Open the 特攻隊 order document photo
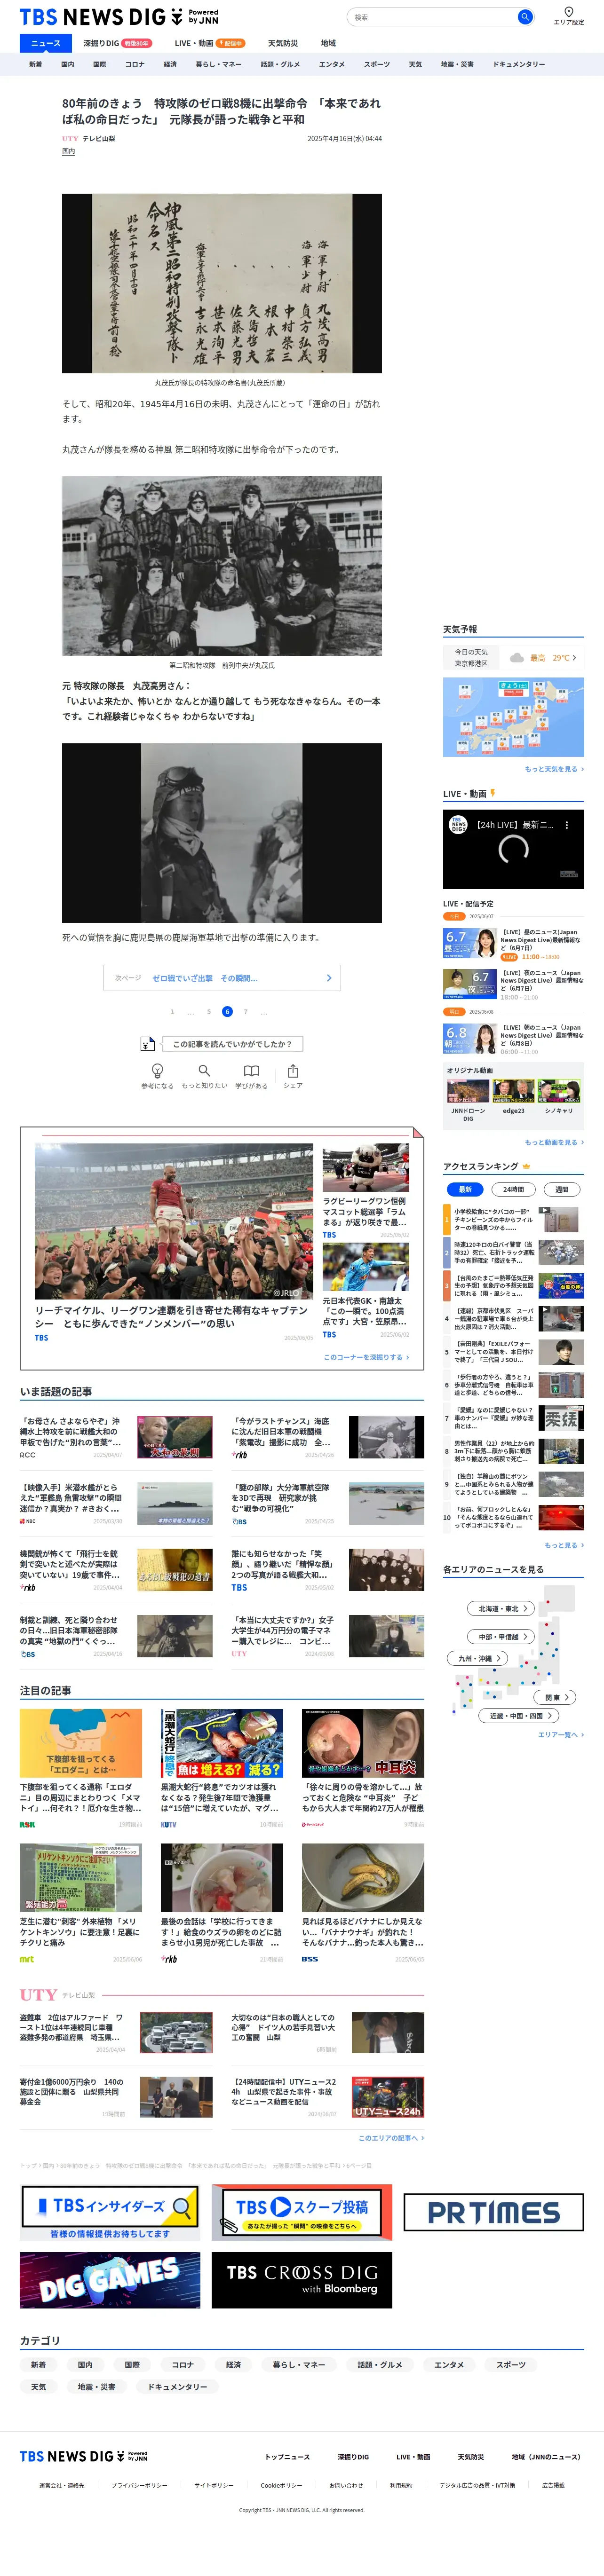 [222, 283]
